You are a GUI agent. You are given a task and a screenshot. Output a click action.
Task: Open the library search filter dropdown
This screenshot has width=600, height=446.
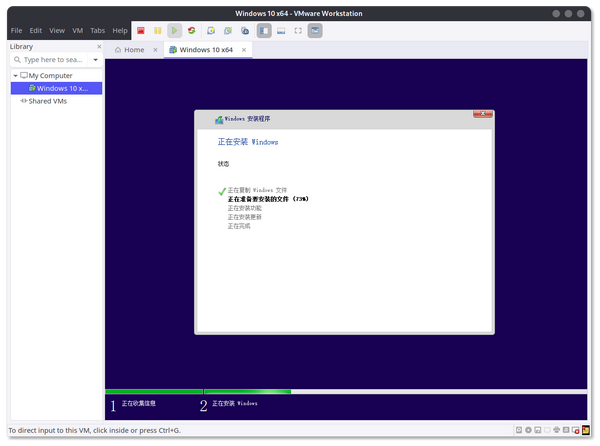click(96, 60)
